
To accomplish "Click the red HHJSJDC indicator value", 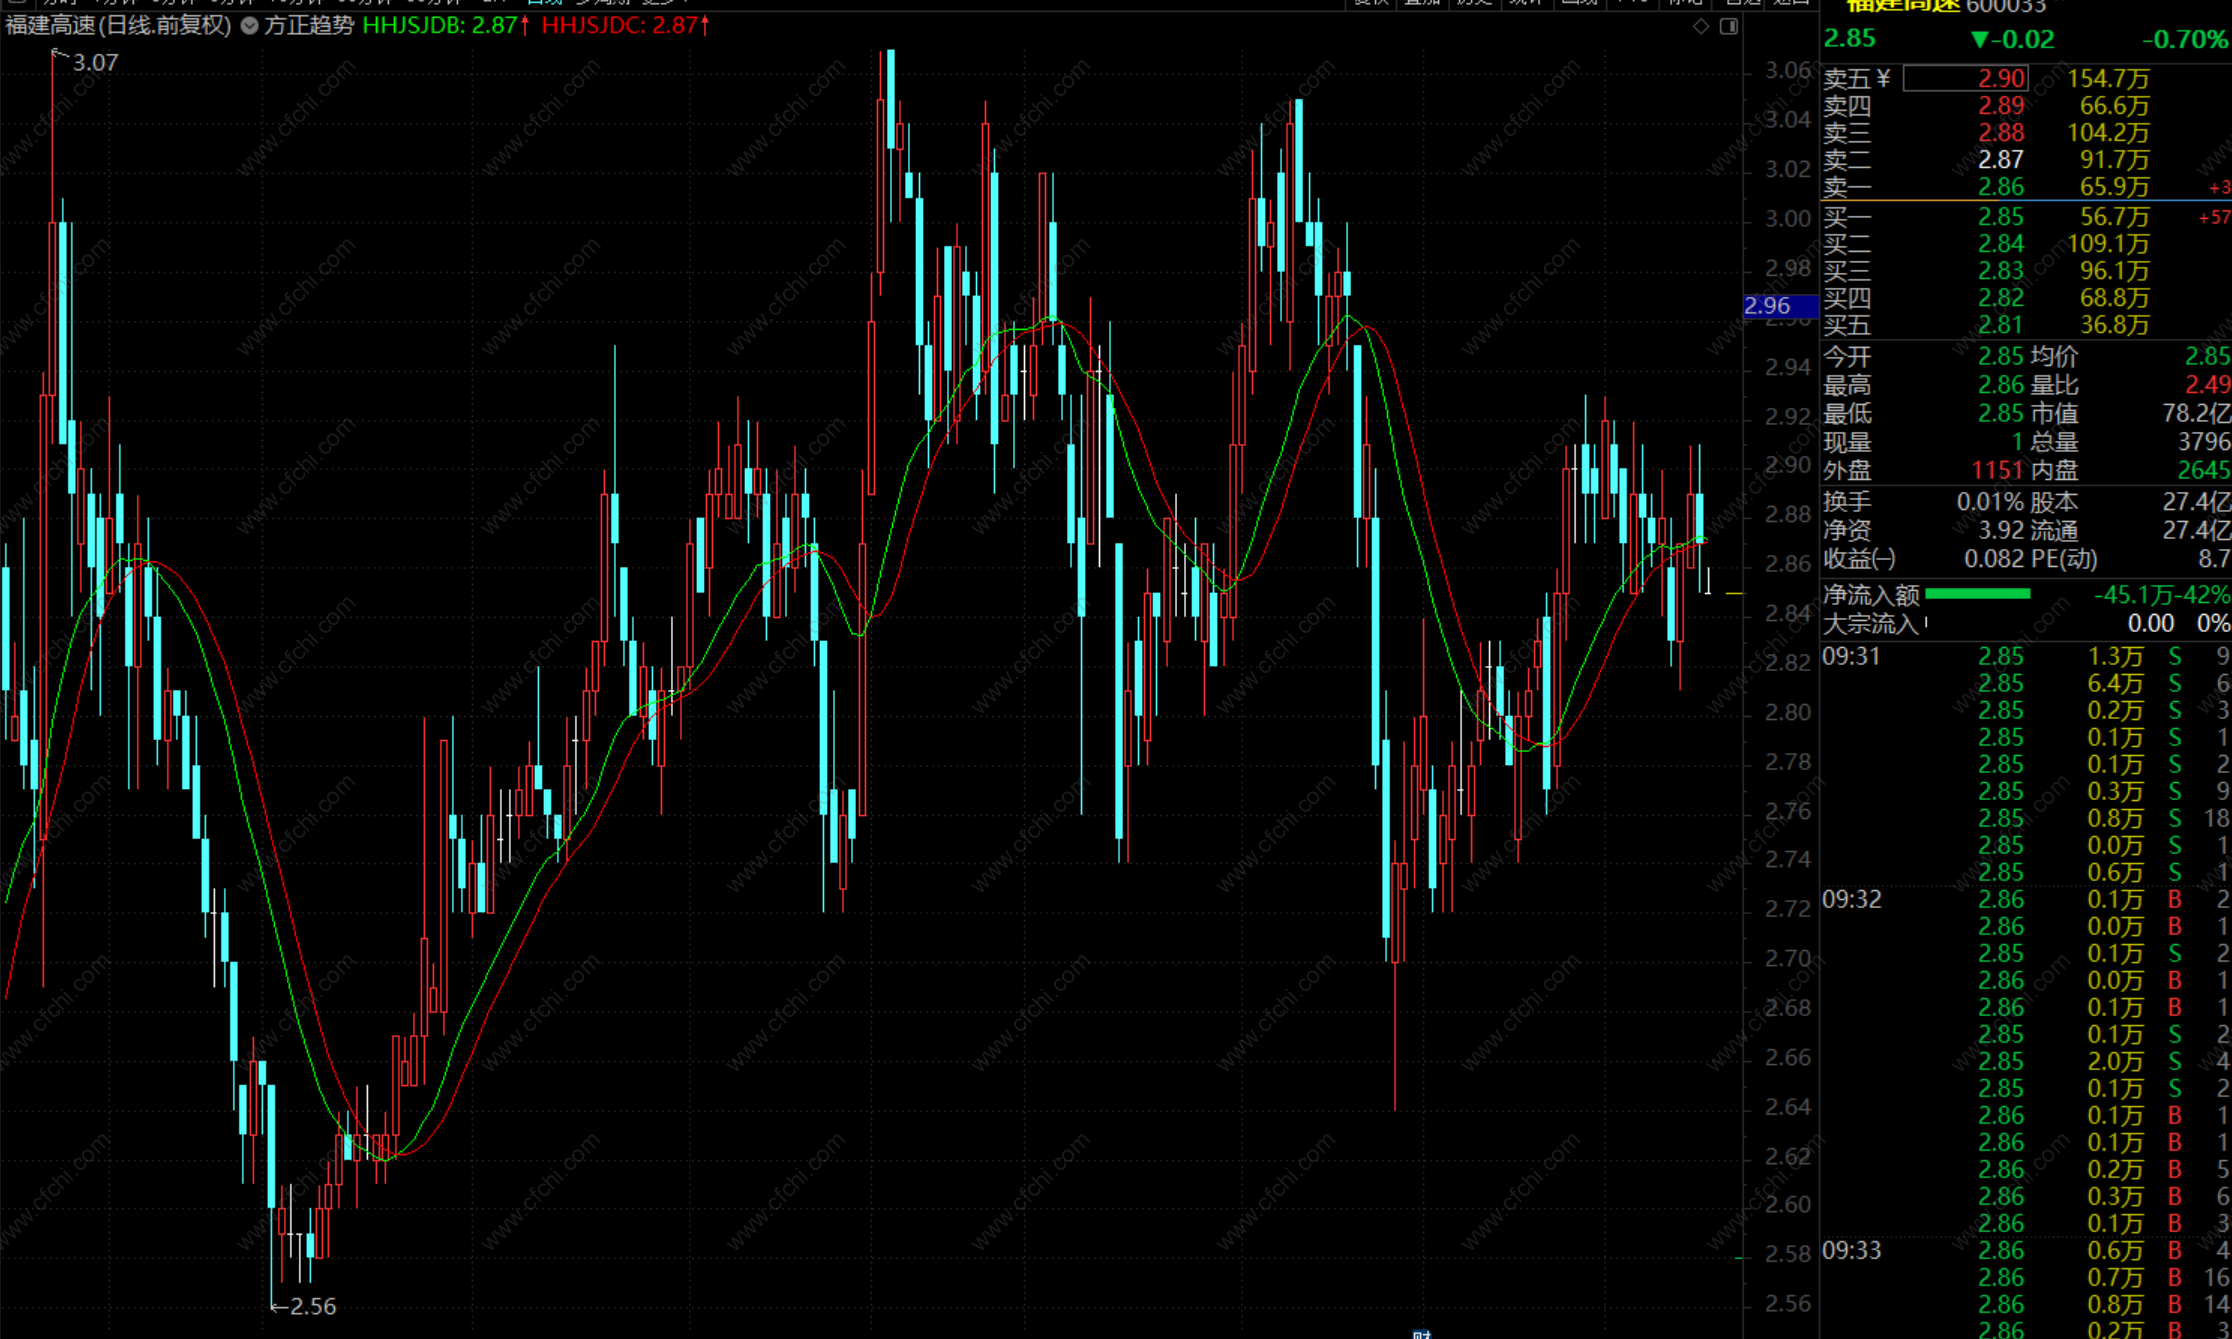I will pos(624,25).
